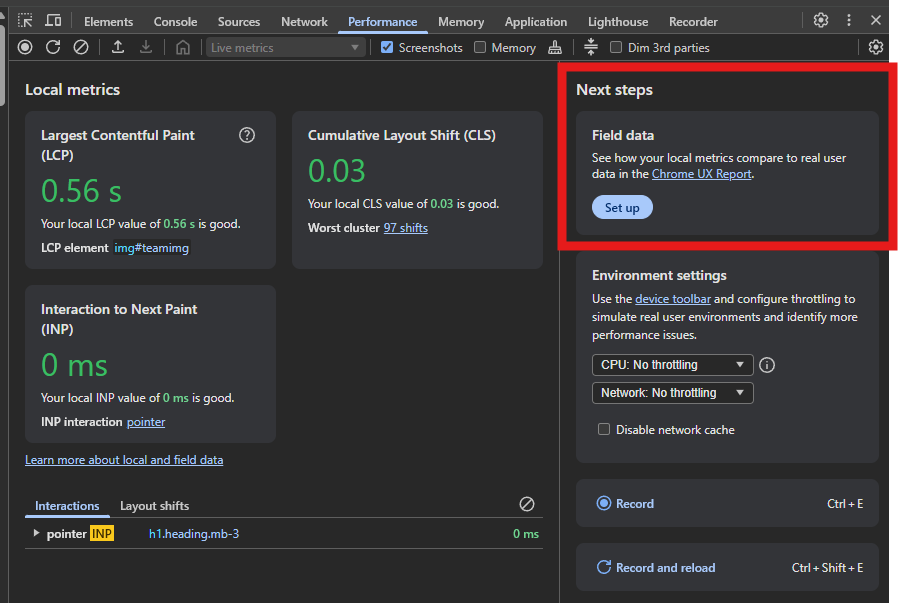Open the capture settings gear icon
899x603 pixels.
pyautogui.click(x=876, y=47)
